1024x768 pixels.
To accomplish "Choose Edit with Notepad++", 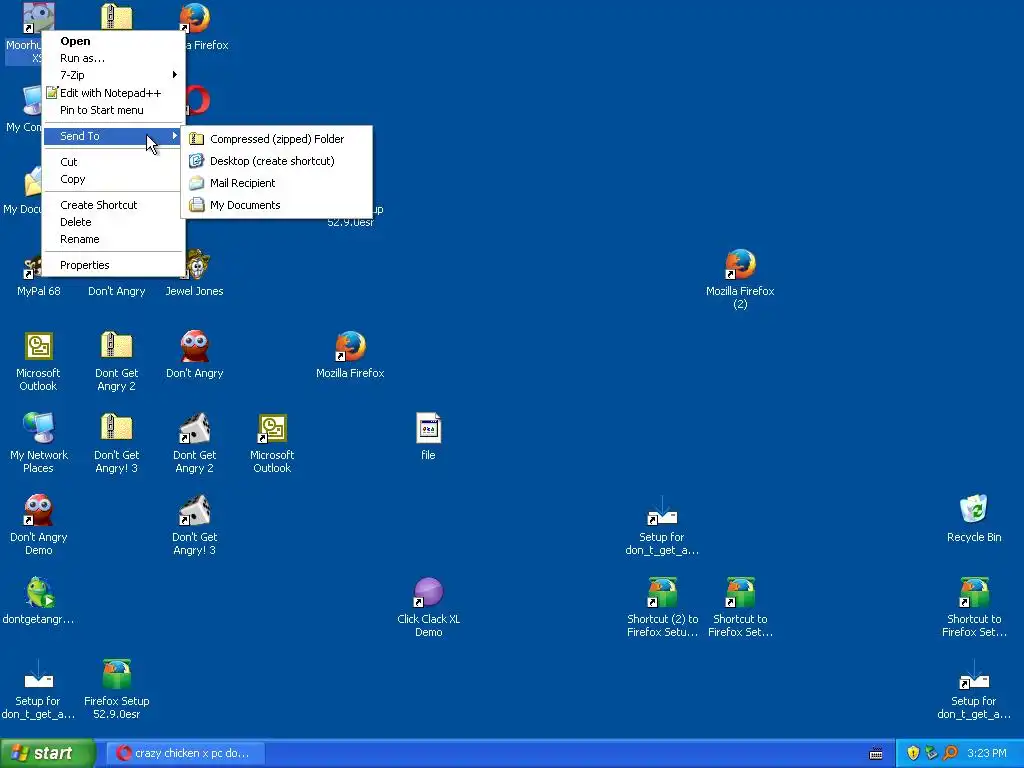I will pos(114,93).
